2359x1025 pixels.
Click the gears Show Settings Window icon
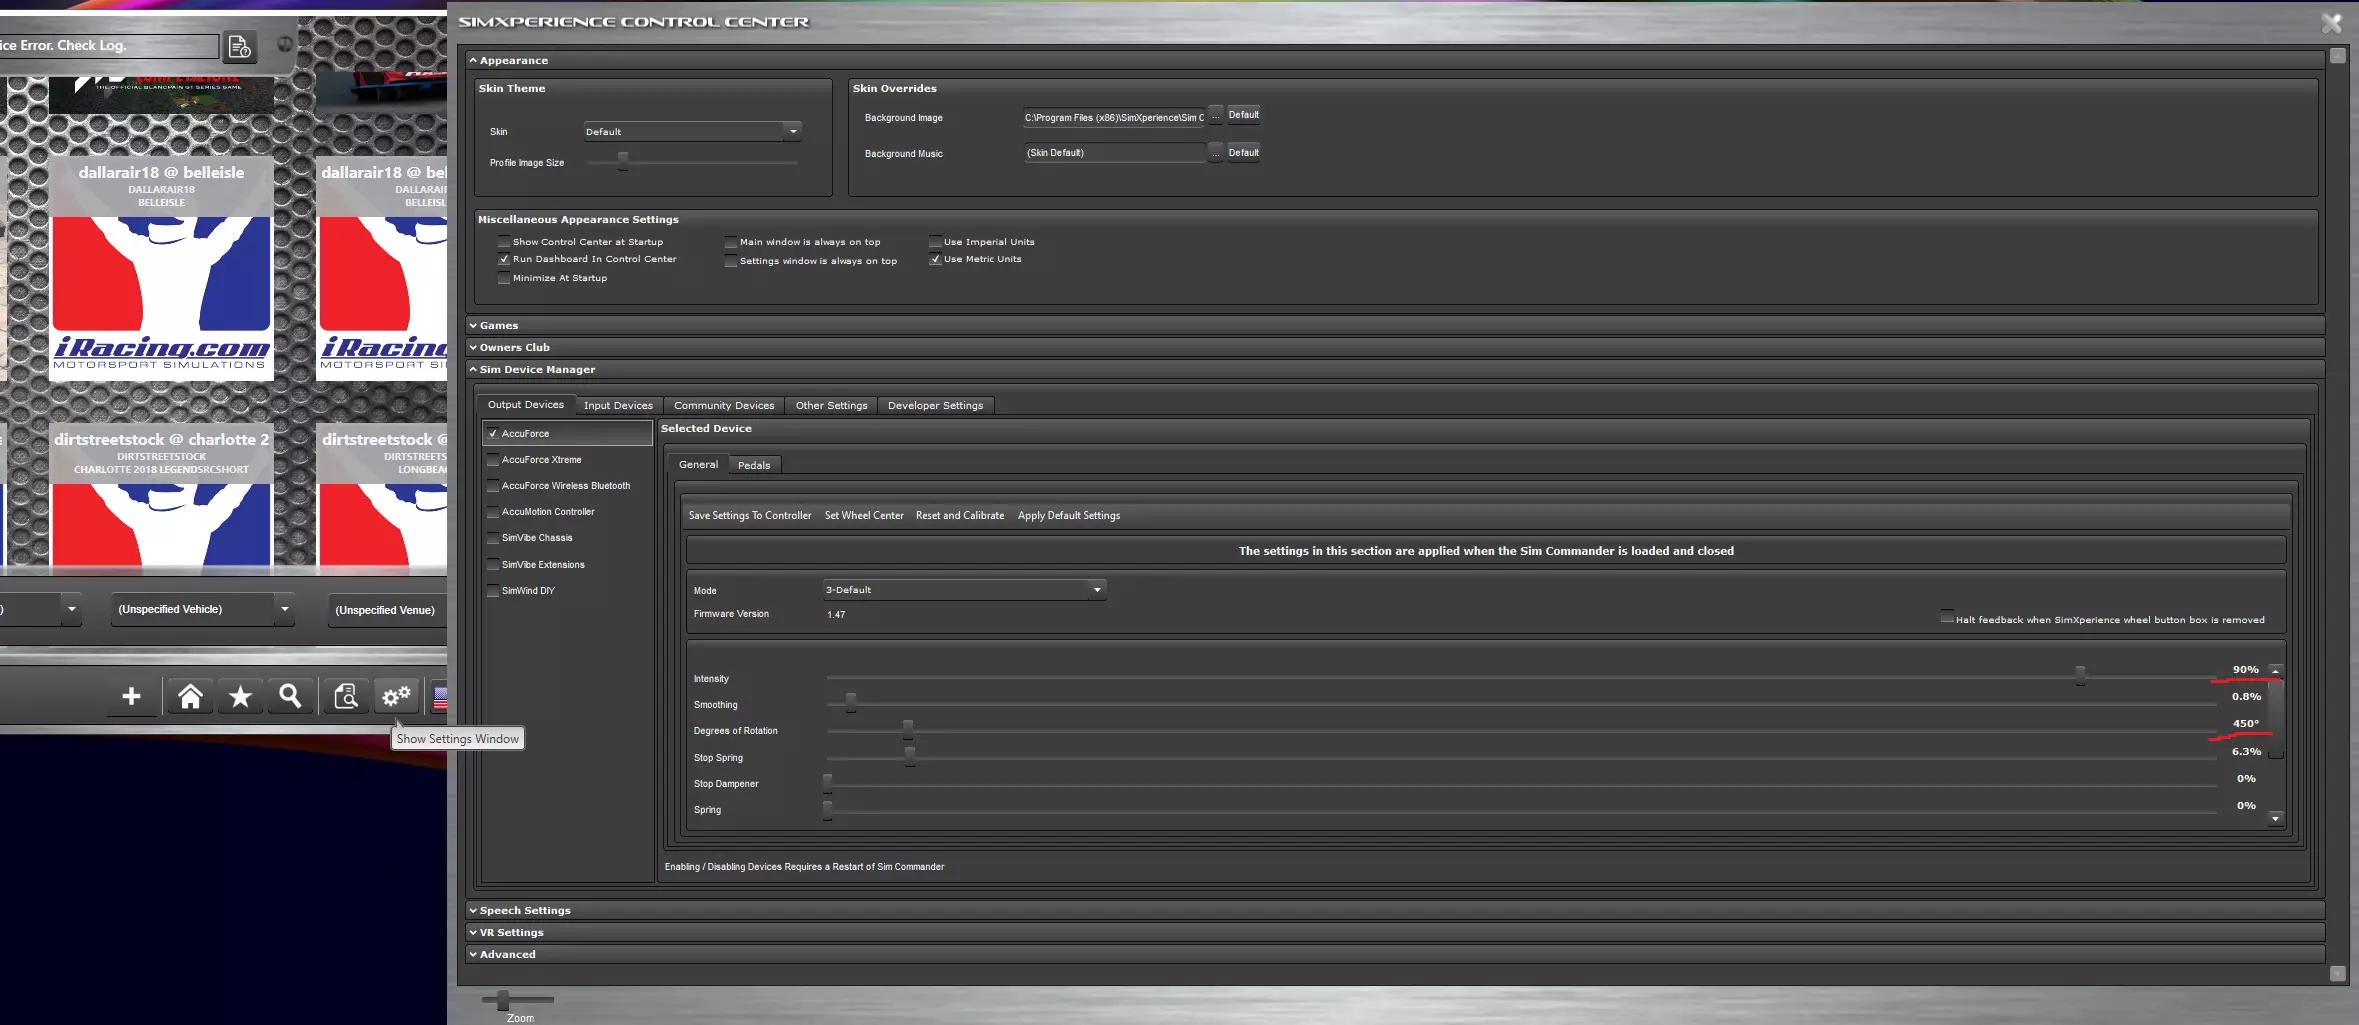pyautogui.click(x=396, y=696)
